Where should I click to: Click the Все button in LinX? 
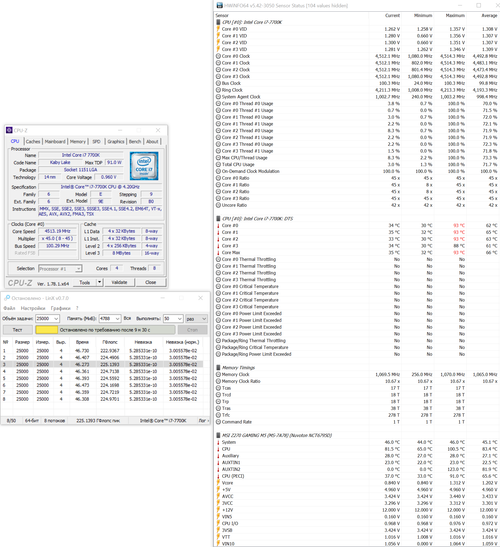(x=127, y=318)
